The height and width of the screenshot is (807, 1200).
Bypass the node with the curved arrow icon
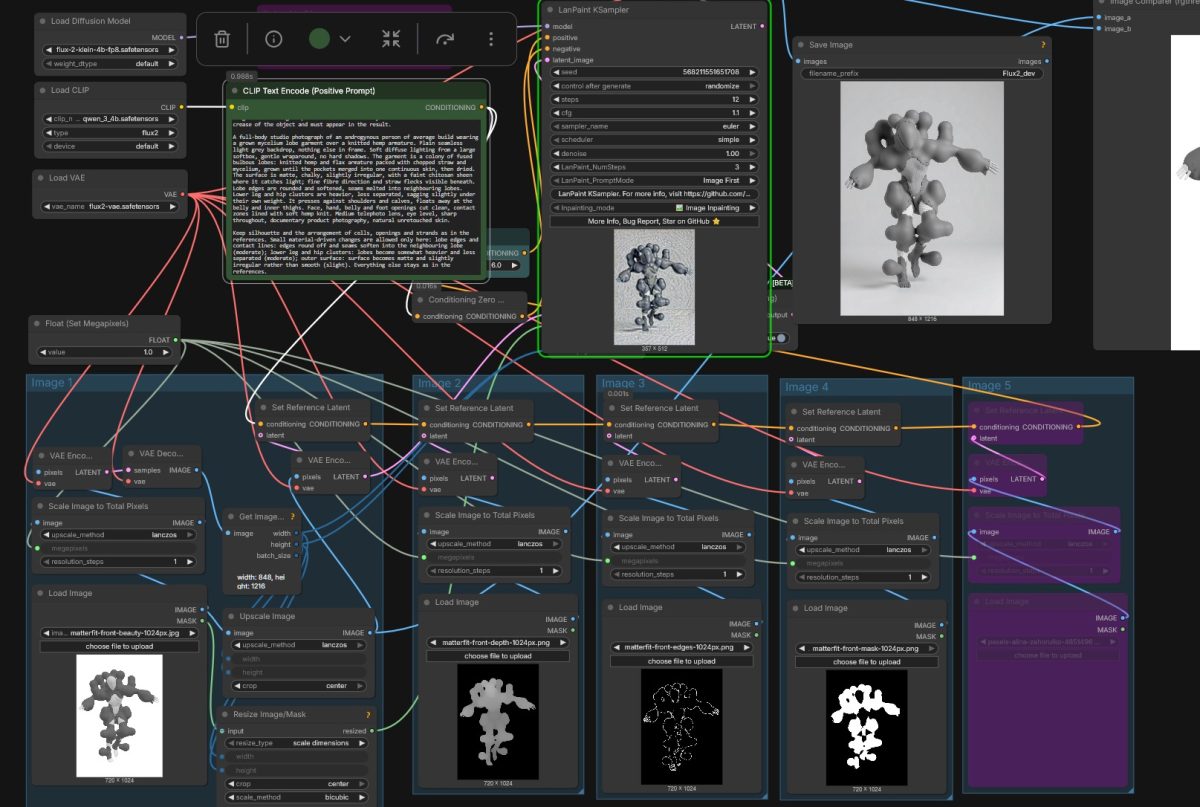(444, 39)
